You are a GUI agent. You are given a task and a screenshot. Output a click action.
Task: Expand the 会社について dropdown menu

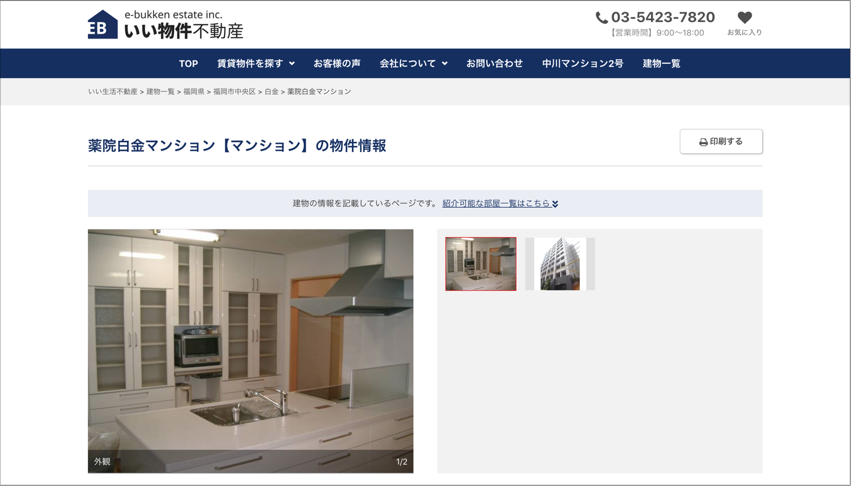pyautogui.click(x=413, y=63)
